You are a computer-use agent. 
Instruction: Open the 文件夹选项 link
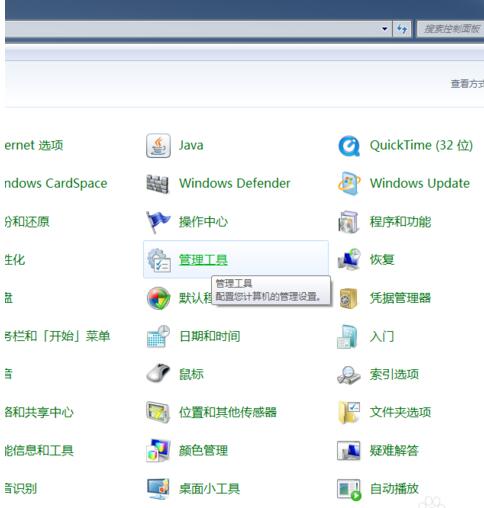pyautogui.click(x=400, y=412)
